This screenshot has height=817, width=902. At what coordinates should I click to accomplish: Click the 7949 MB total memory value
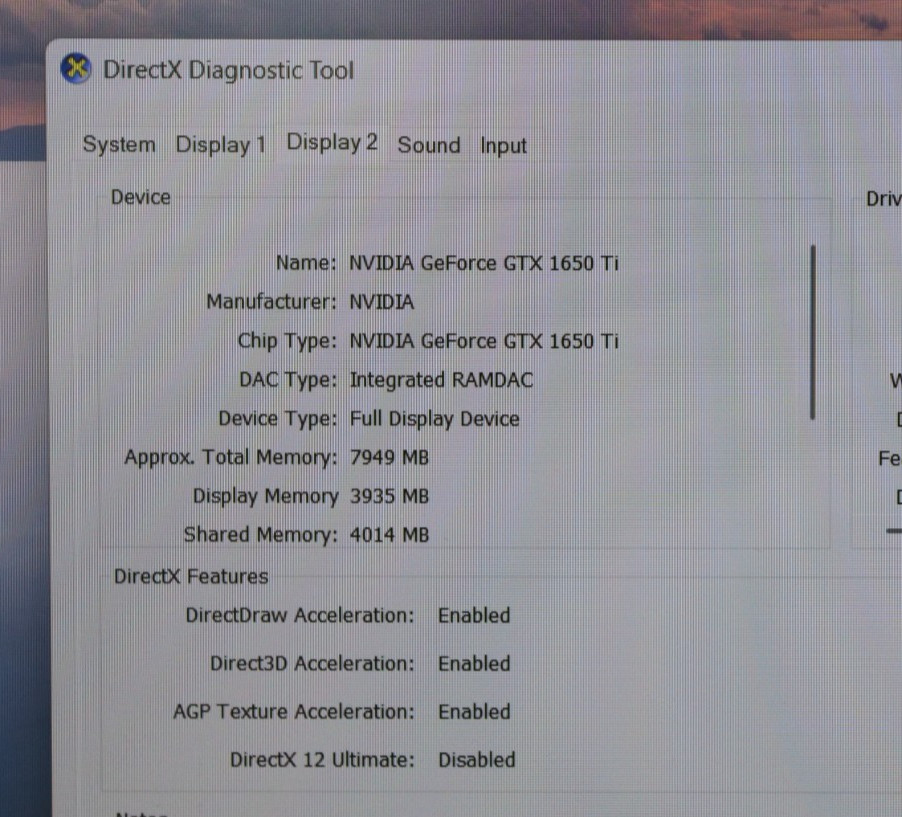pyautogui.click(x=389, y=458)
